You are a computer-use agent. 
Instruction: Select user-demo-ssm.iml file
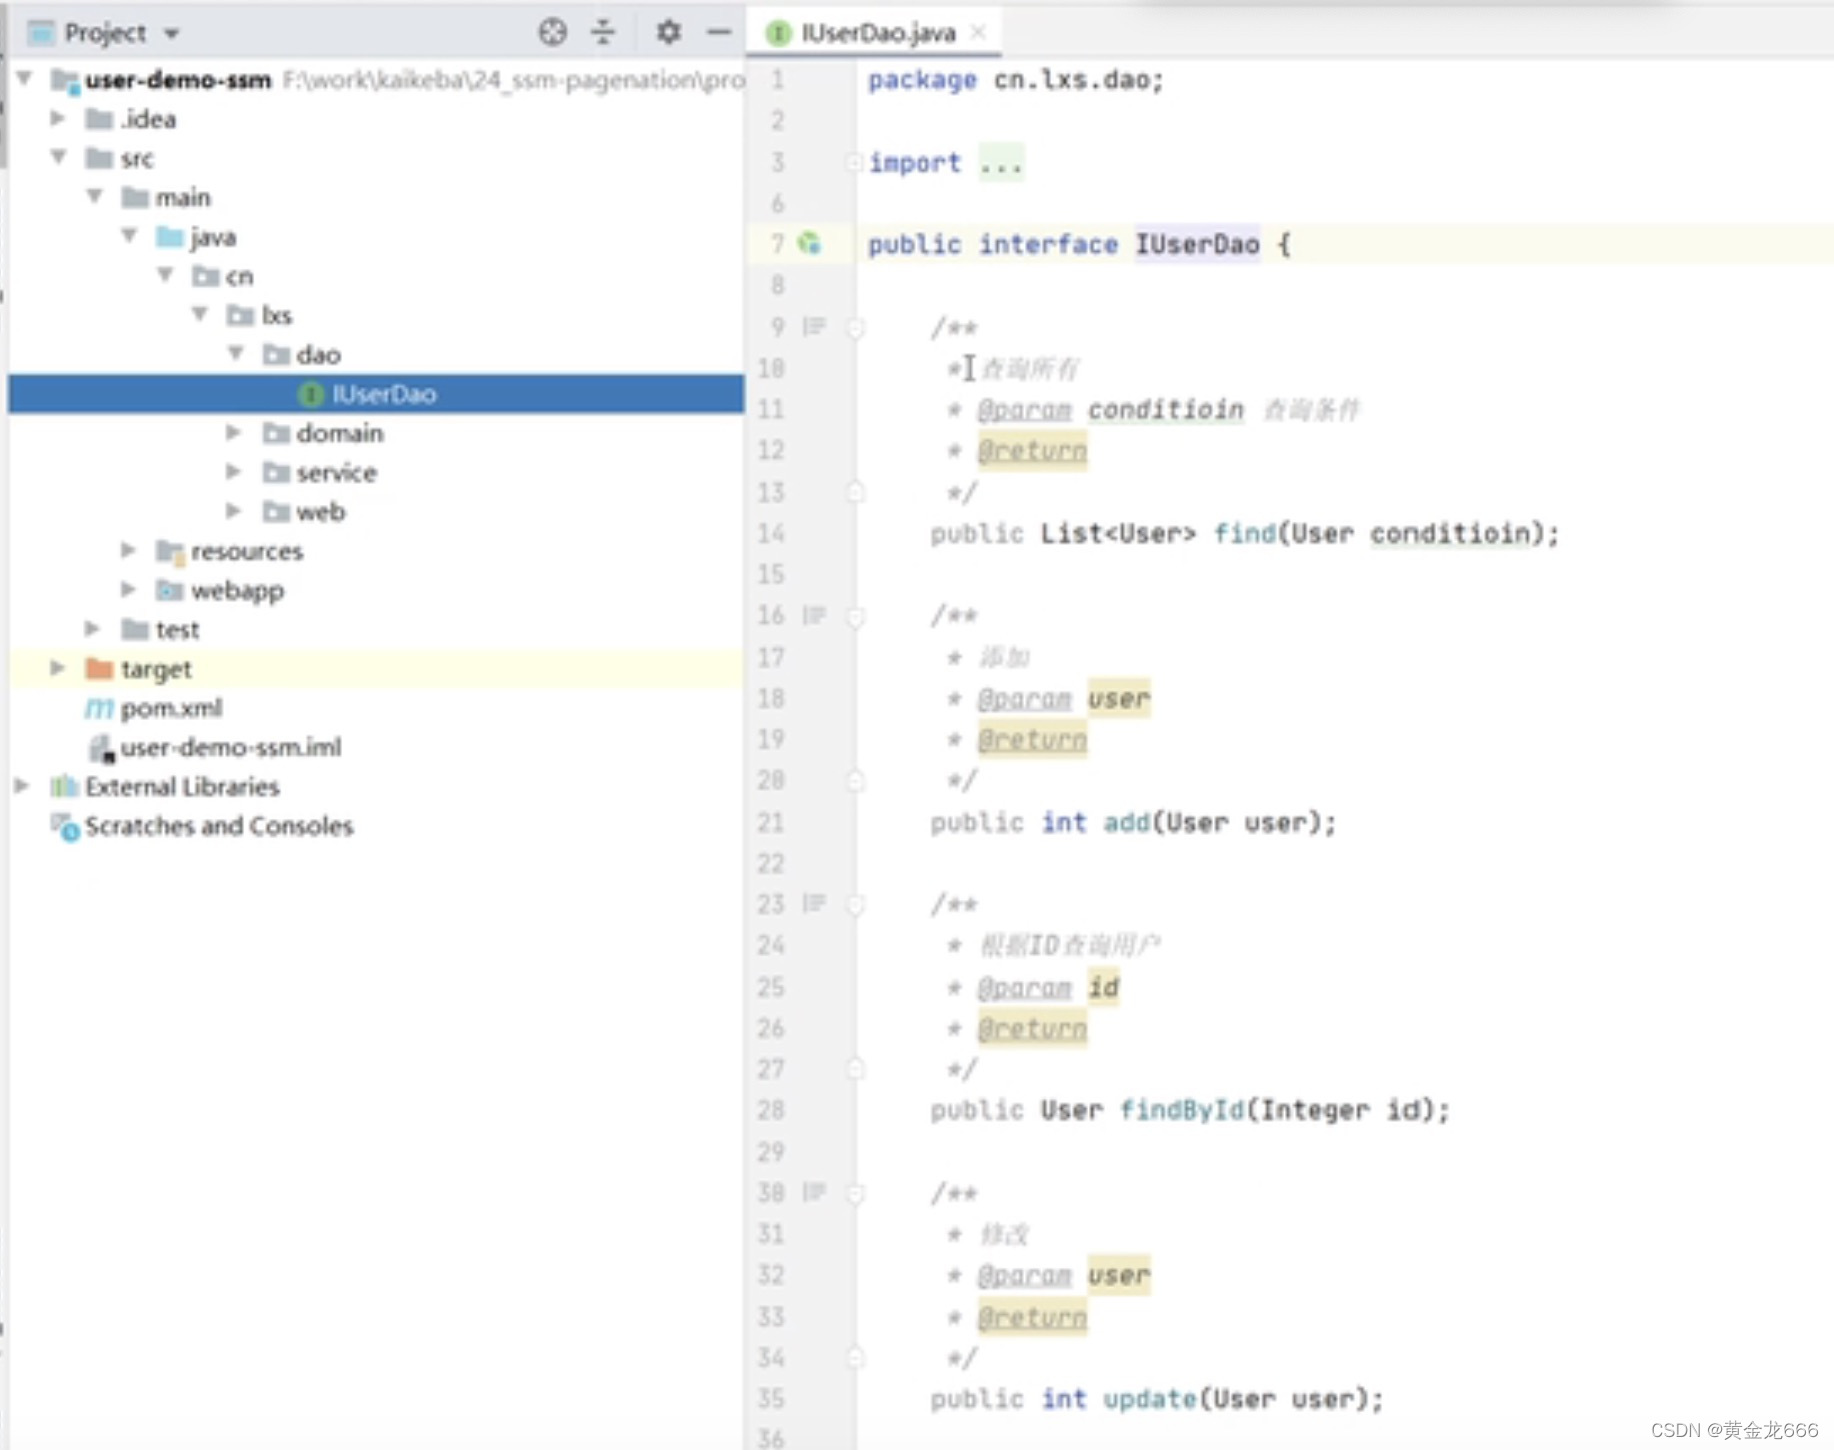point(231,747)
